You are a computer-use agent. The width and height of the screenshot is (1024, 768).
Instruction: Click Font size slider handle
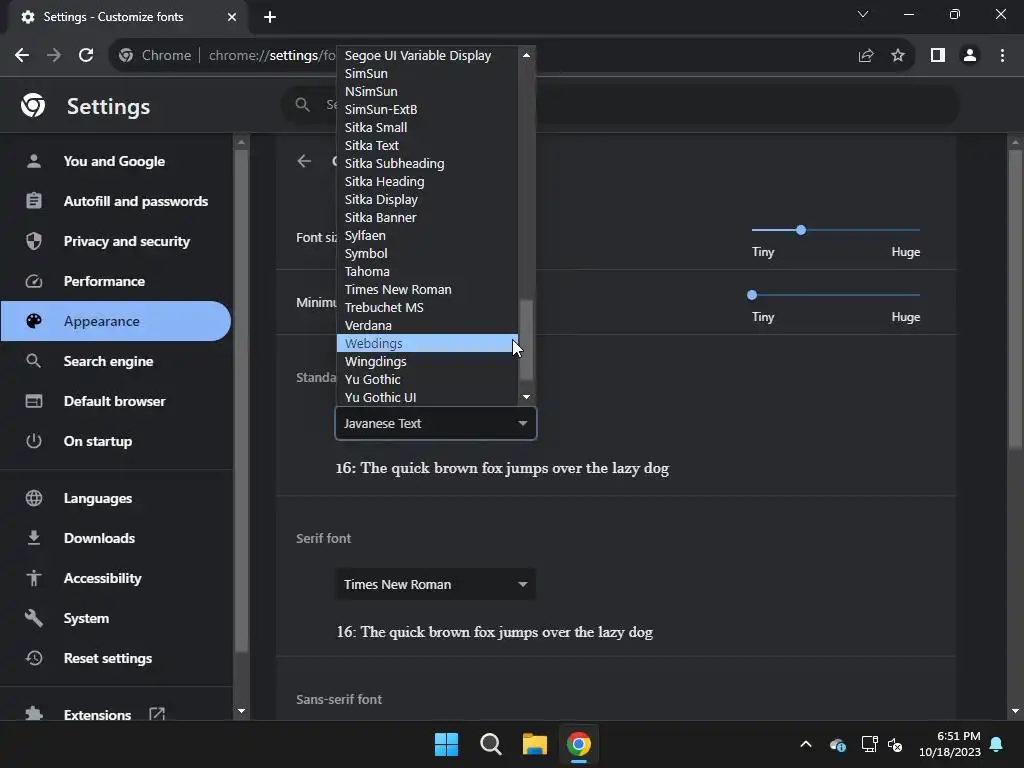pos(801,230)
